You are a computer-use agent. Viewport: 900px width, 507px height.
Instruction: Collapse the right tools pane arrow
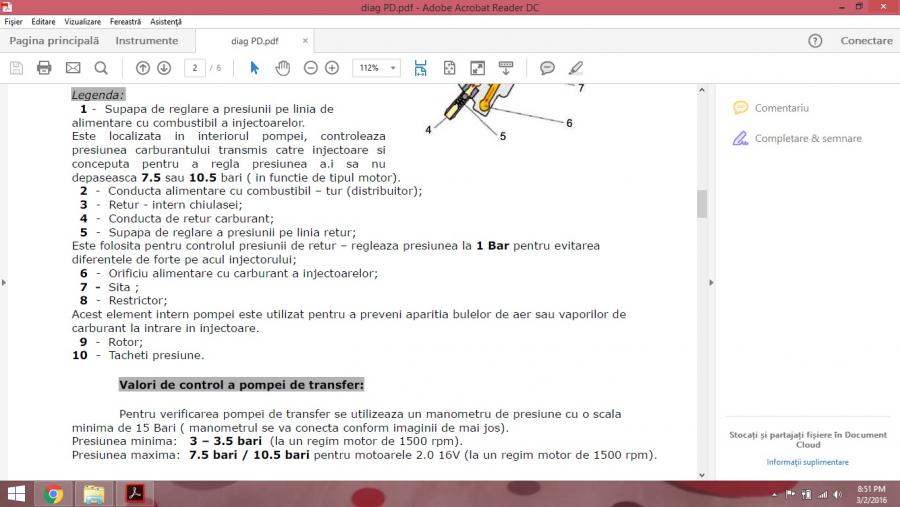pyautogui.click(x=711, y=283)
